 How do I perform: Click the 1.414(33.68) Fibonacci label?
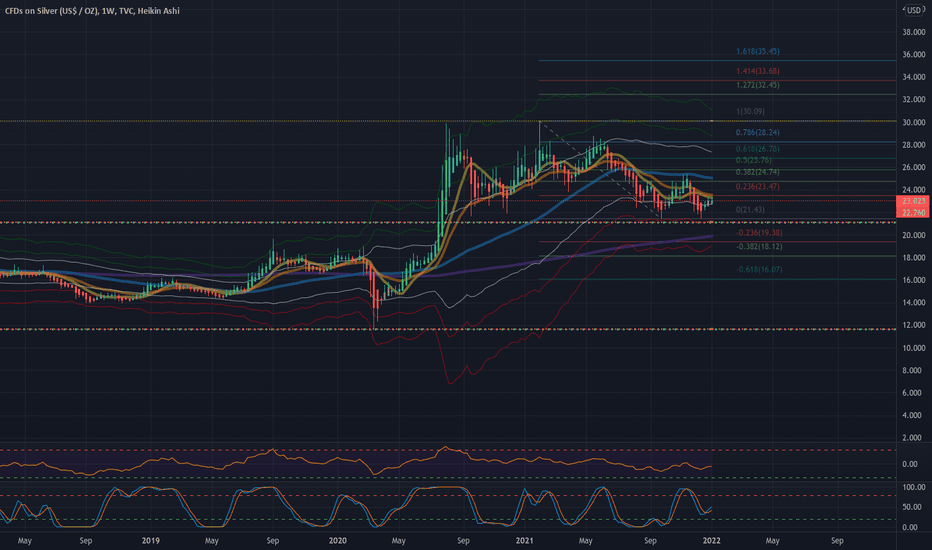[758, 71]
